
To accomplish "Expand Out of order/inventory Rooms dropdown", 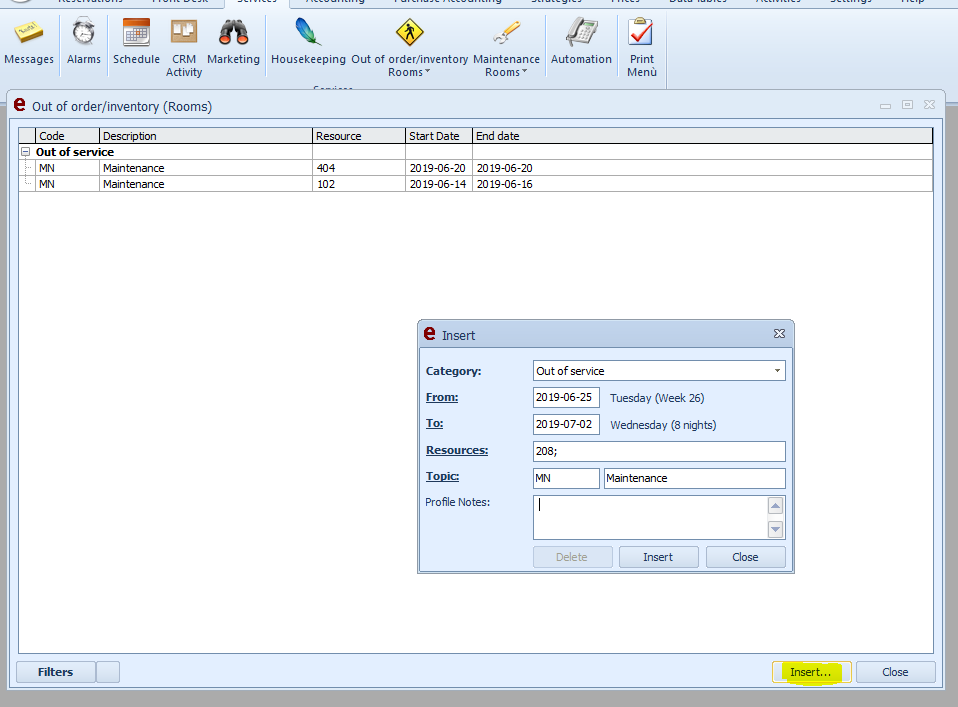I will point(409,66).
